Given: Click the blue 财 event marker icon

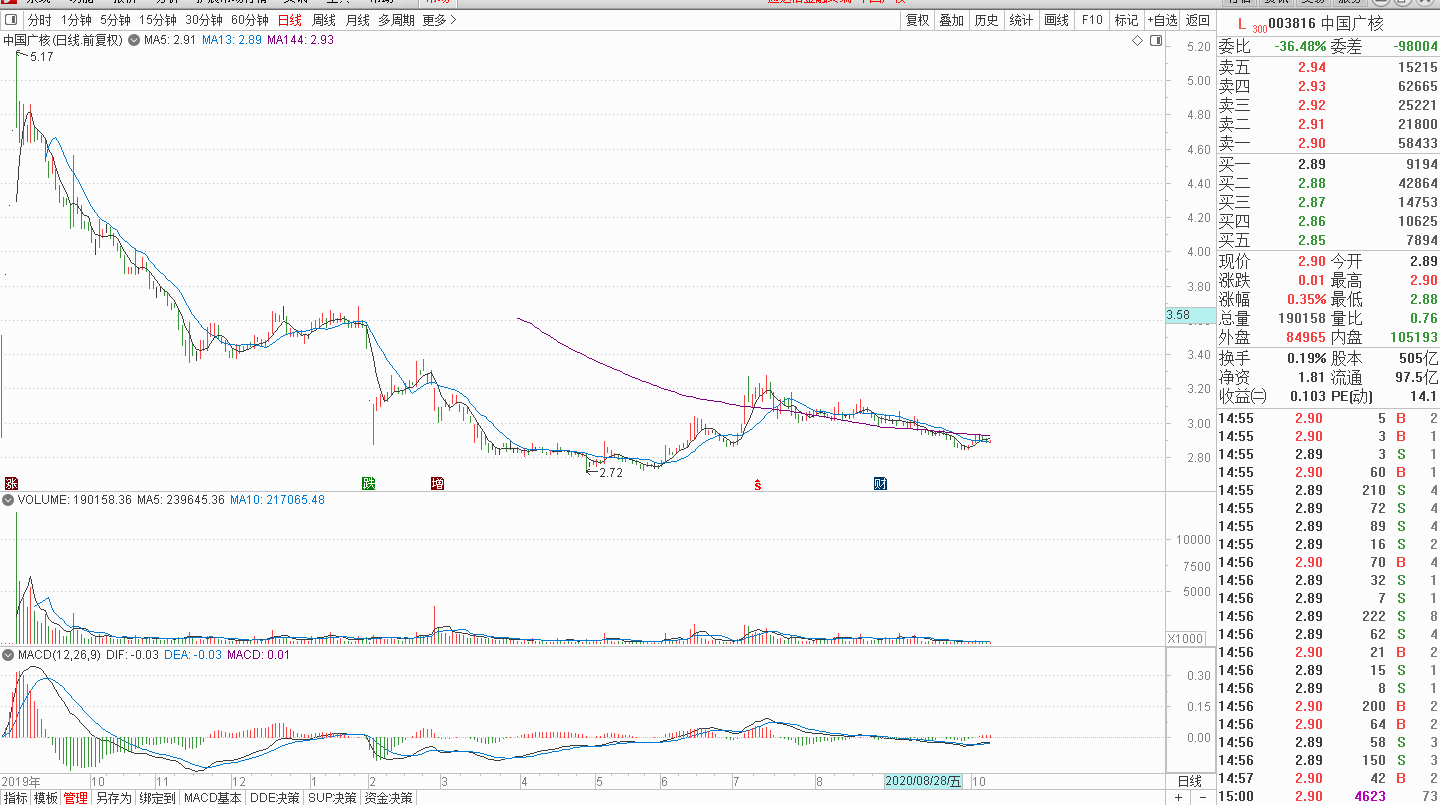Looking at the screenshot, I should click(x=880, y=484).
